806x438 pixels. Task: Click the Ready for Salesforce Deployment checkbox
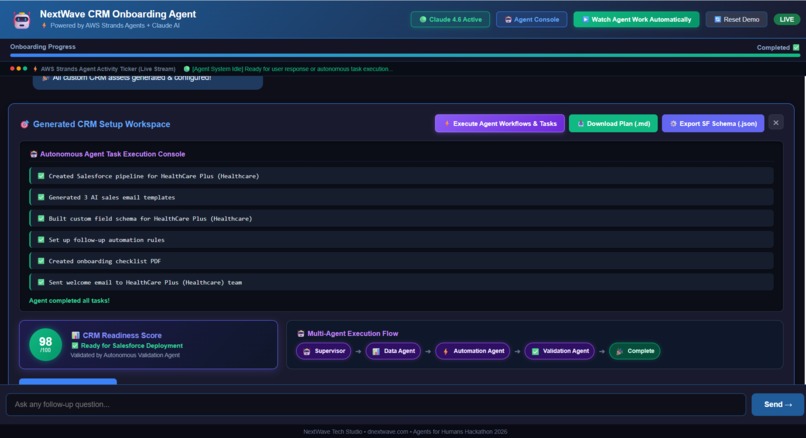[75, 345]
